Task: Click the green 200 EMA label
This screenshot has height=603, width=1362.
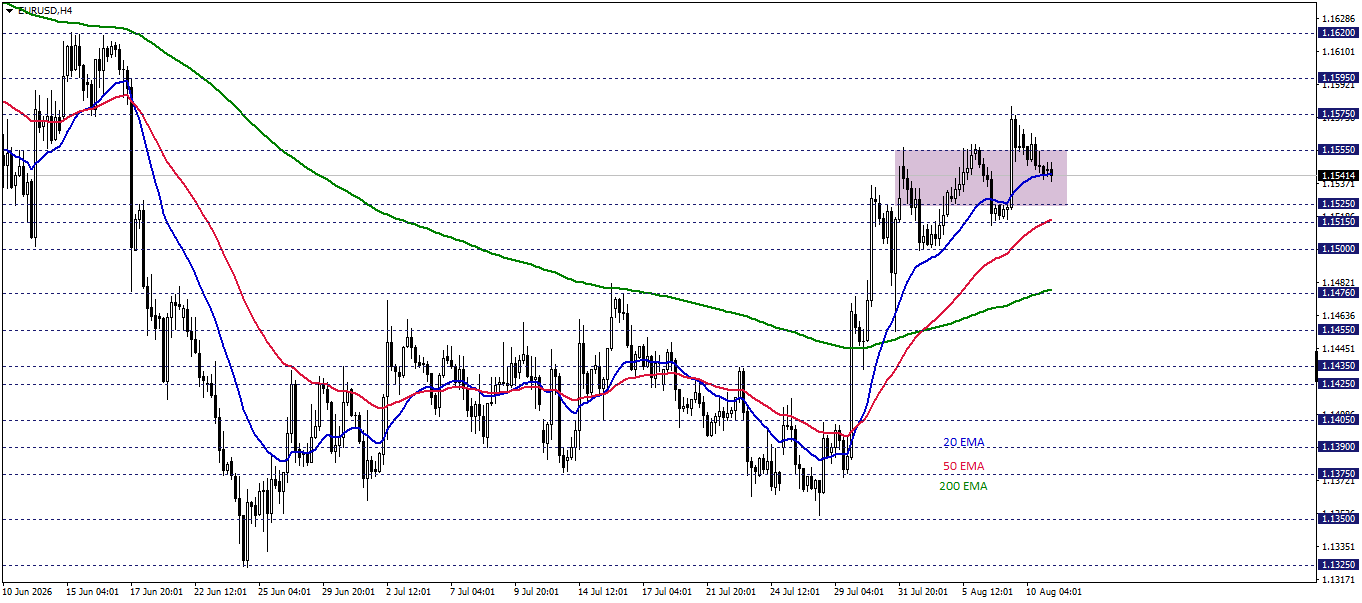Action: click(x=963, y=486)
